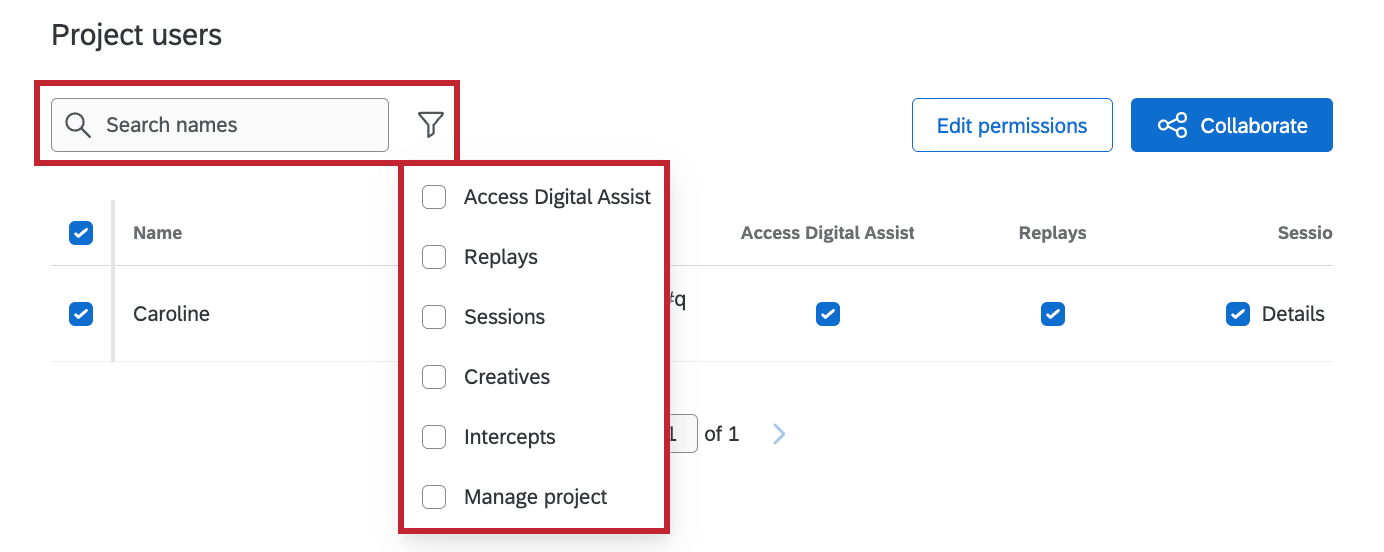1384x552 pixels.
Task: Click the Collaborate button
Action: tap(1231, 125)
